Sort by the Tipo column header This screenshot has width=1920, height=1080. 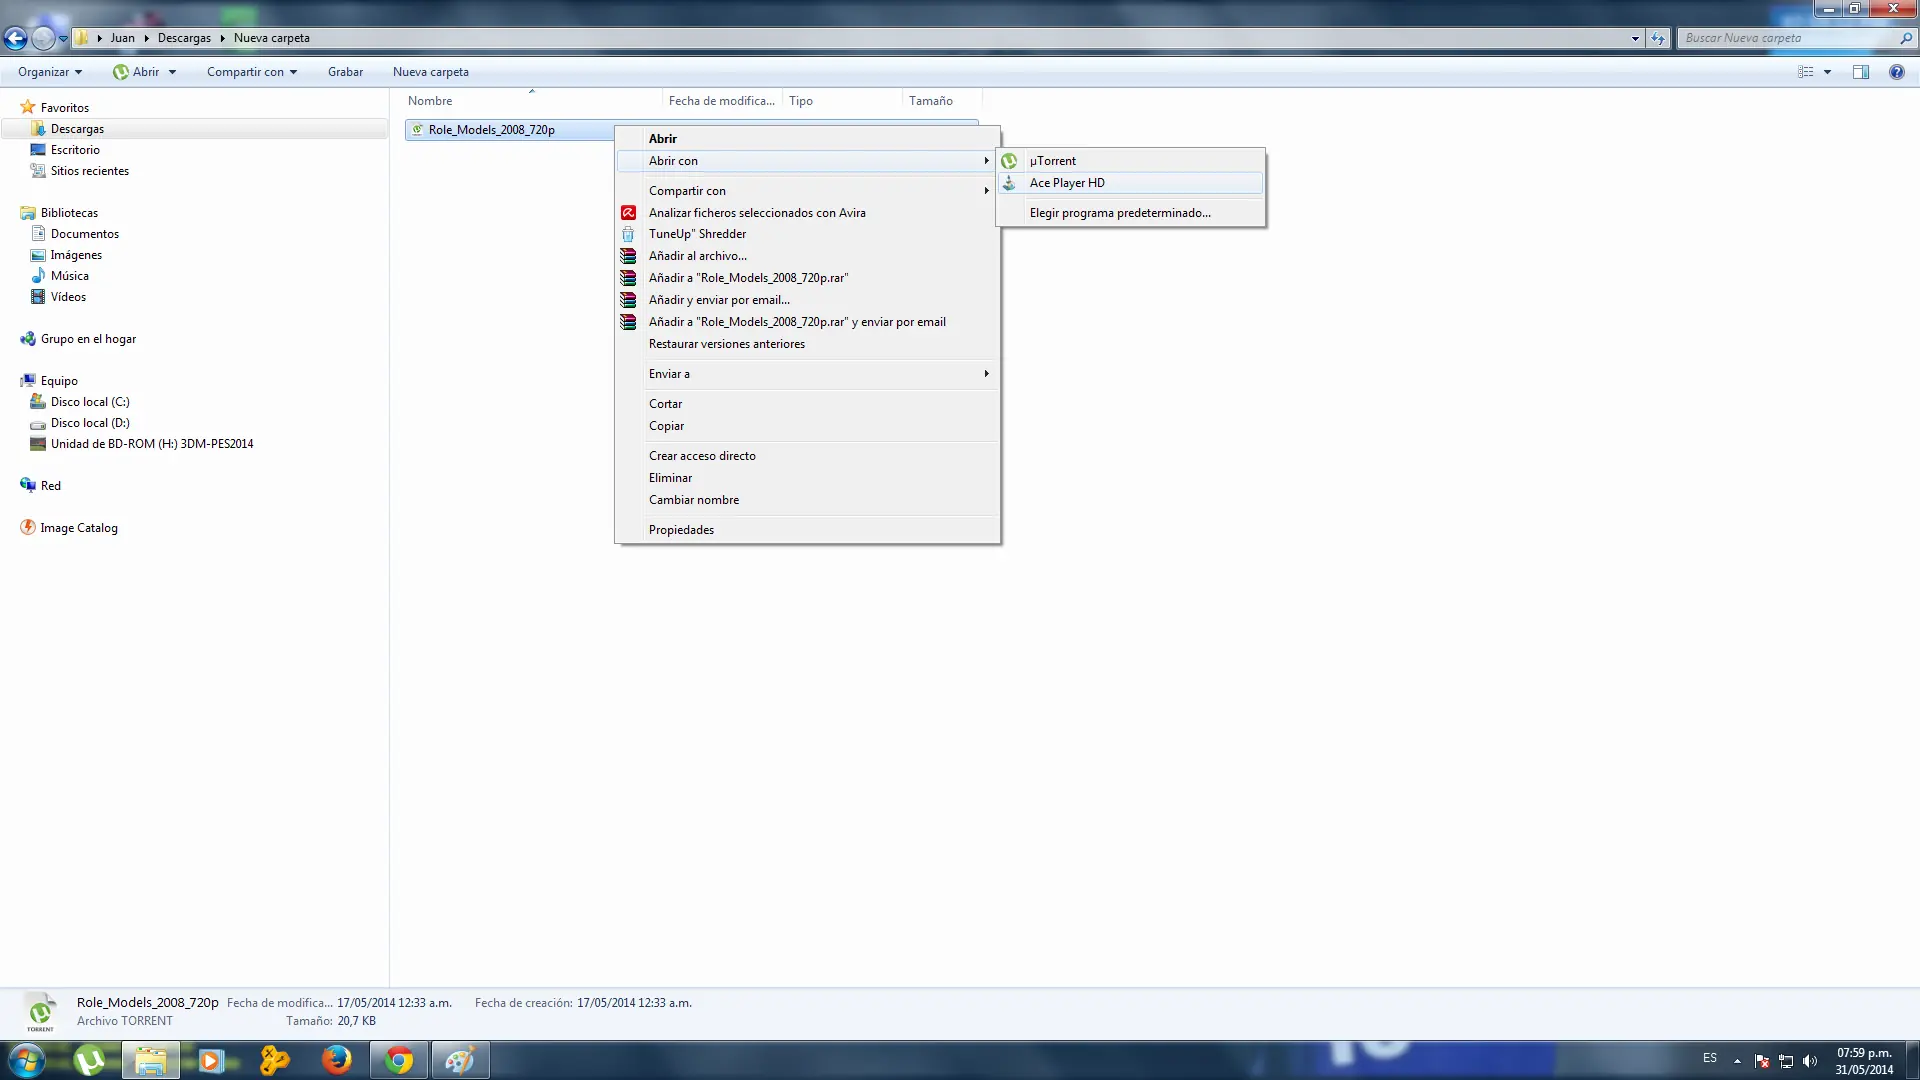pyautogui.click(x=842, y=101)
